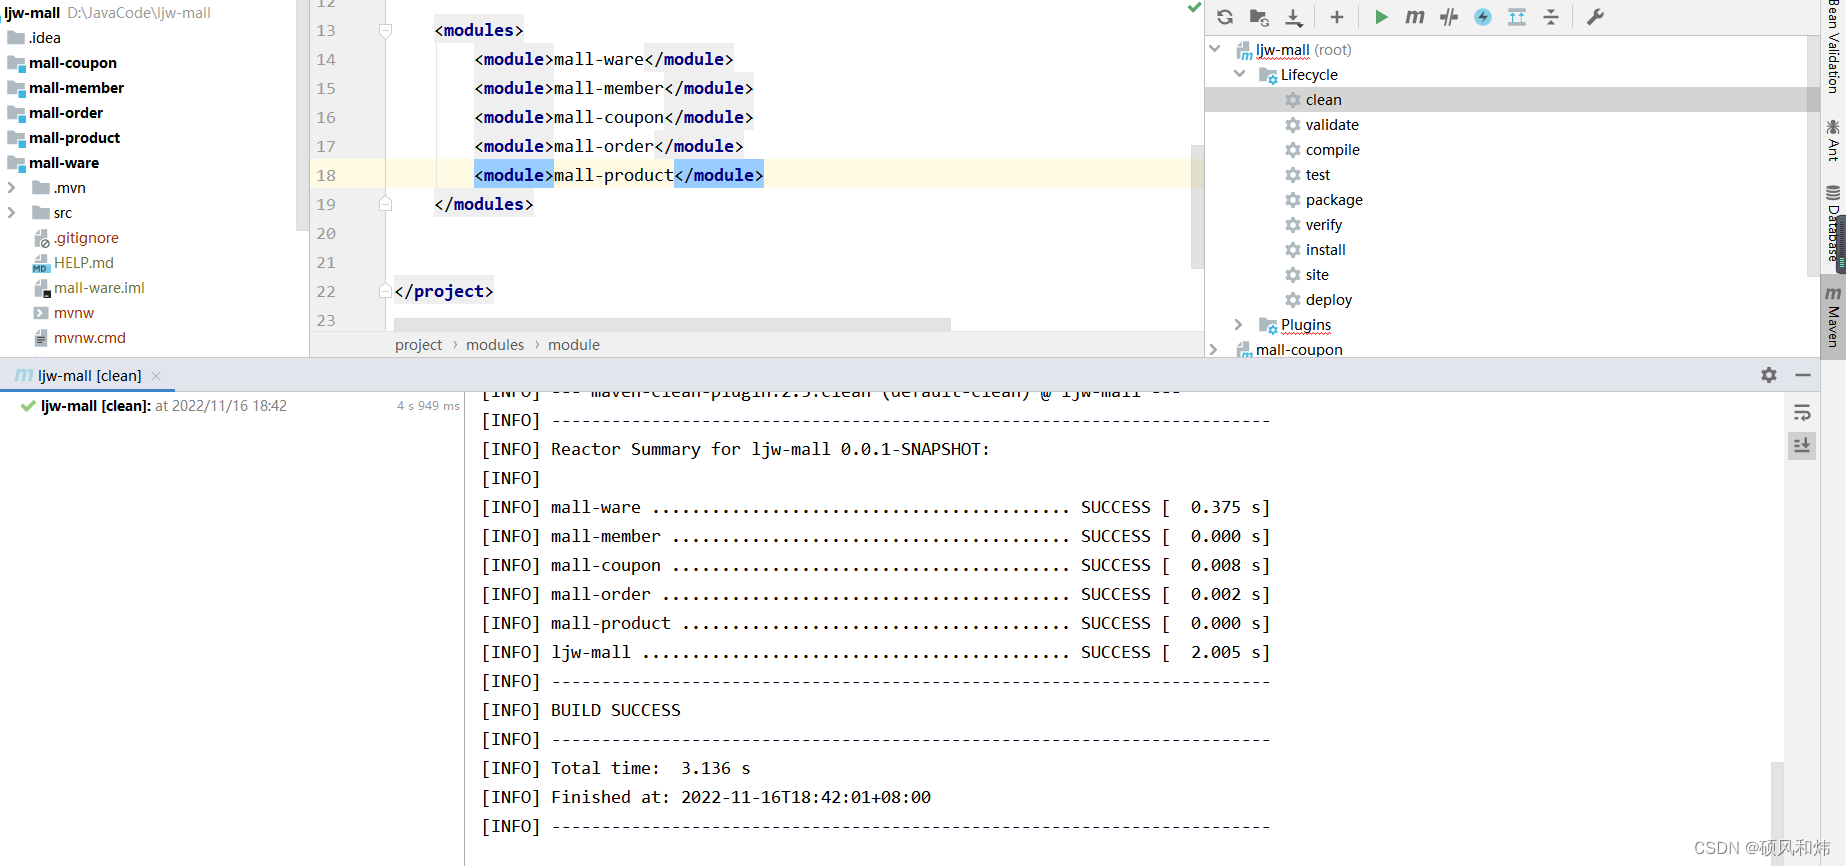Collapse Lifecycle node
This screenshot has width=1846, height=866.
pyautogui.click(x=1240, y=74)
